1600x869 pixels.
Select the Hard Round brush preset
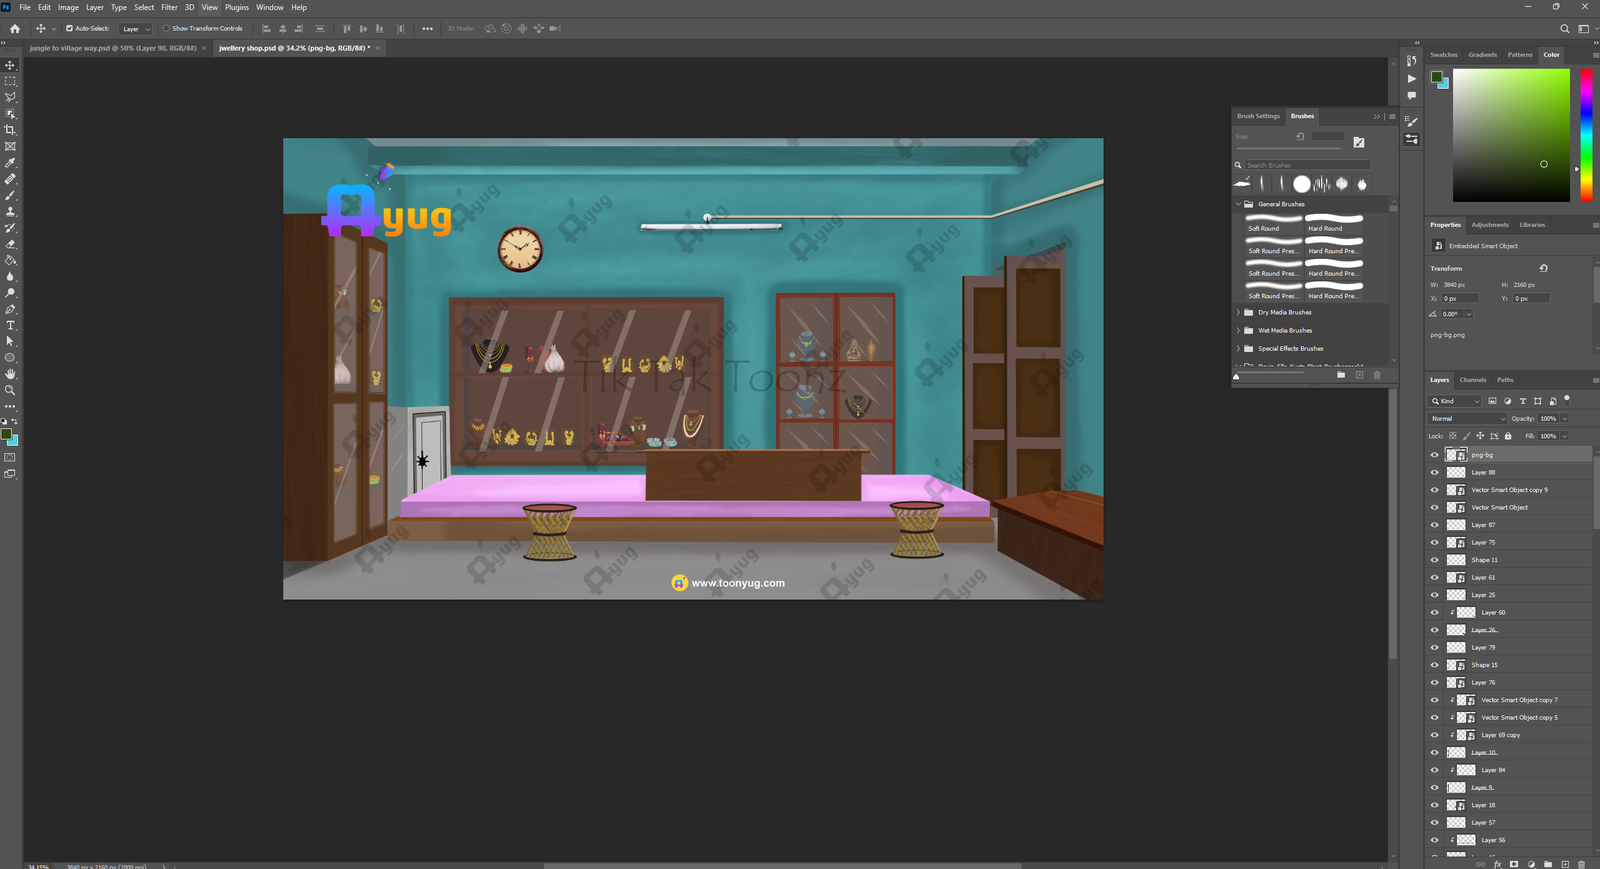[x=1334, y=223]
